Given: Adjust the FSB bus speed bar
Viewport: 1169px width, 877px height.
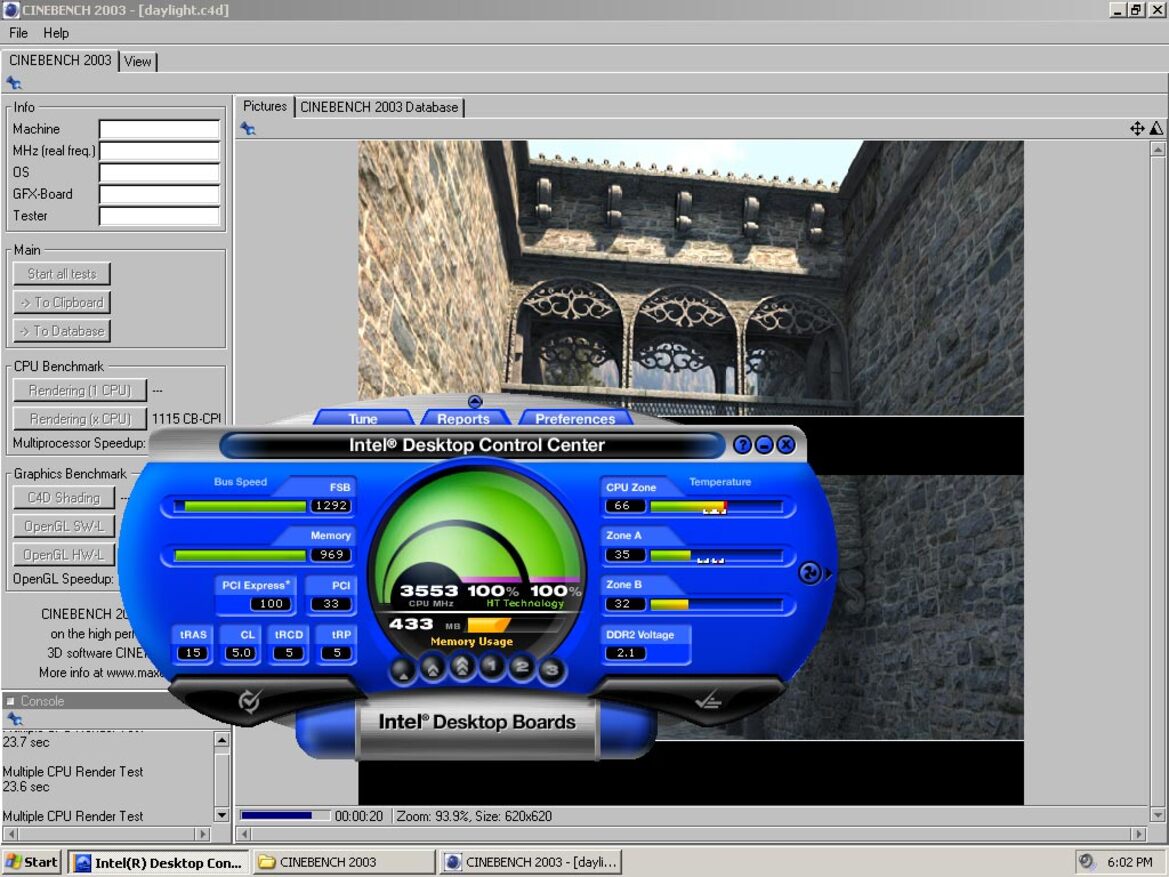Looking at the screenshot, I should pyautogui.click(x=240, y=506).
